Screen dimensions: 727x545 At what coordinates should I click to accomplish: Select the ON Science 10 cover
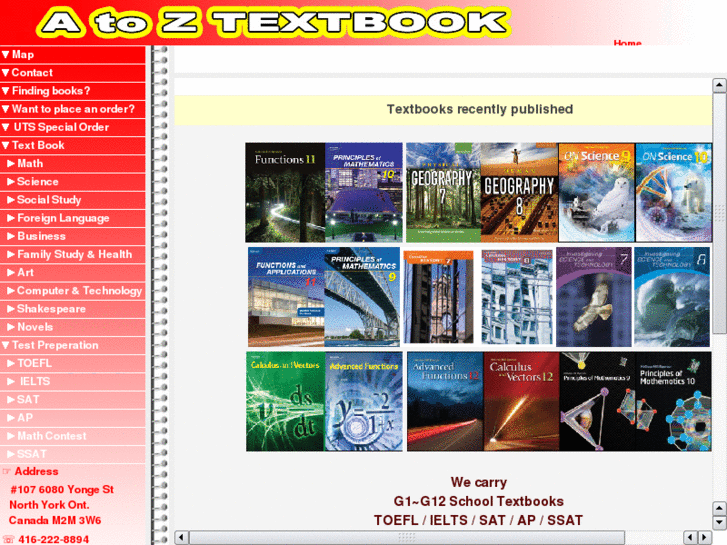(673, 192)
